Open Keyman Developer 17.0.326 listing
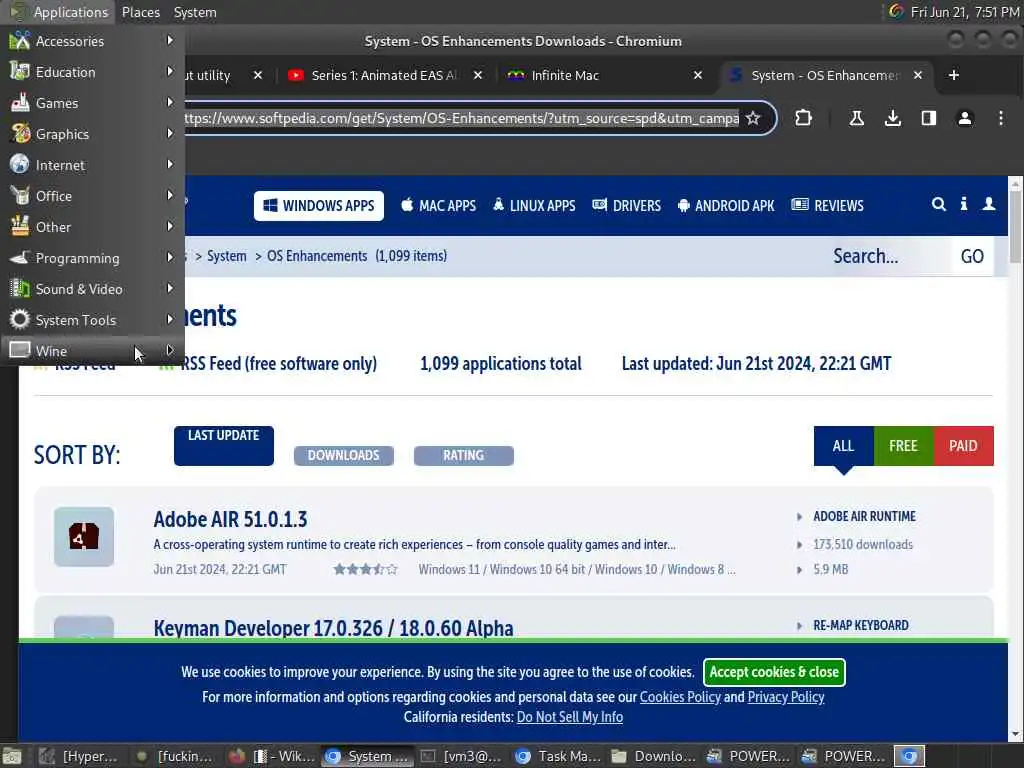This screenshot has width=1024, height=768. tap(333, 628)
